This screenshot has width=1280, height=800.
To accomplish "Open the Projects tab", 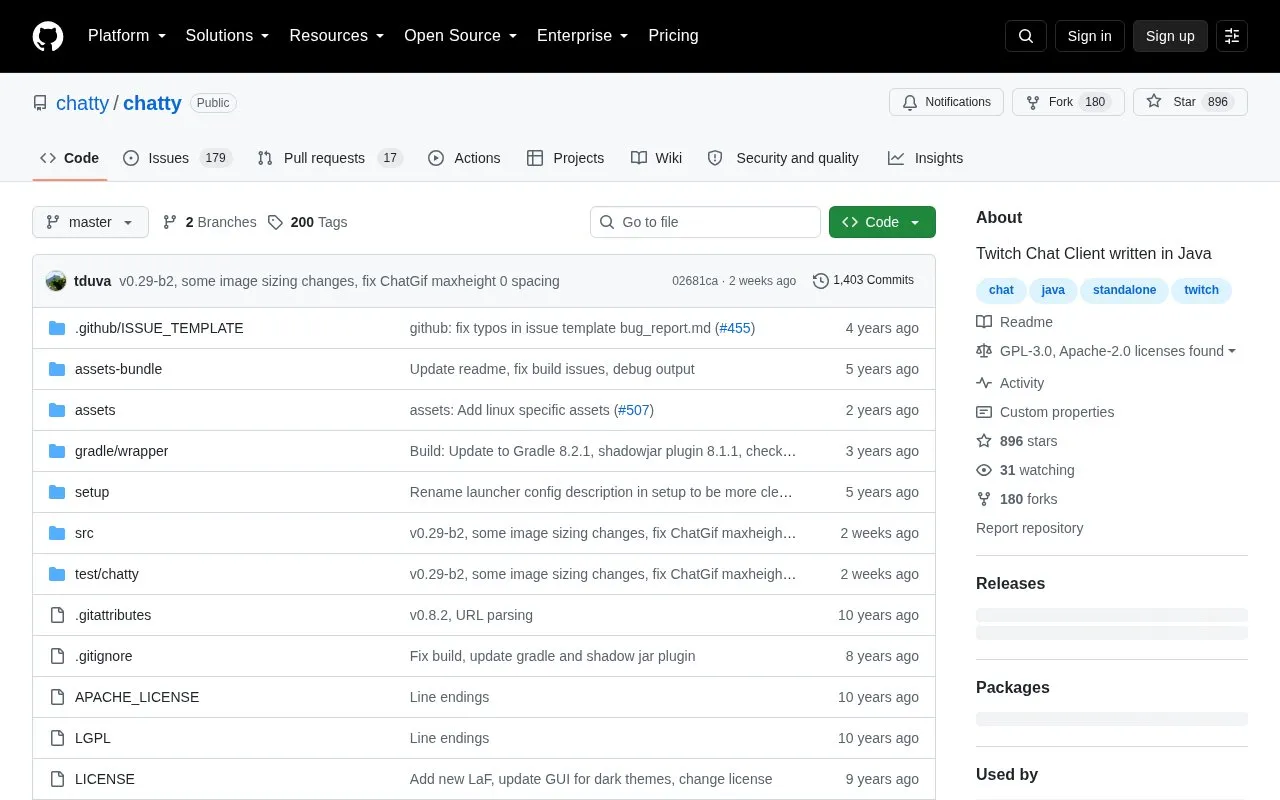I will (x=565, y=158).
